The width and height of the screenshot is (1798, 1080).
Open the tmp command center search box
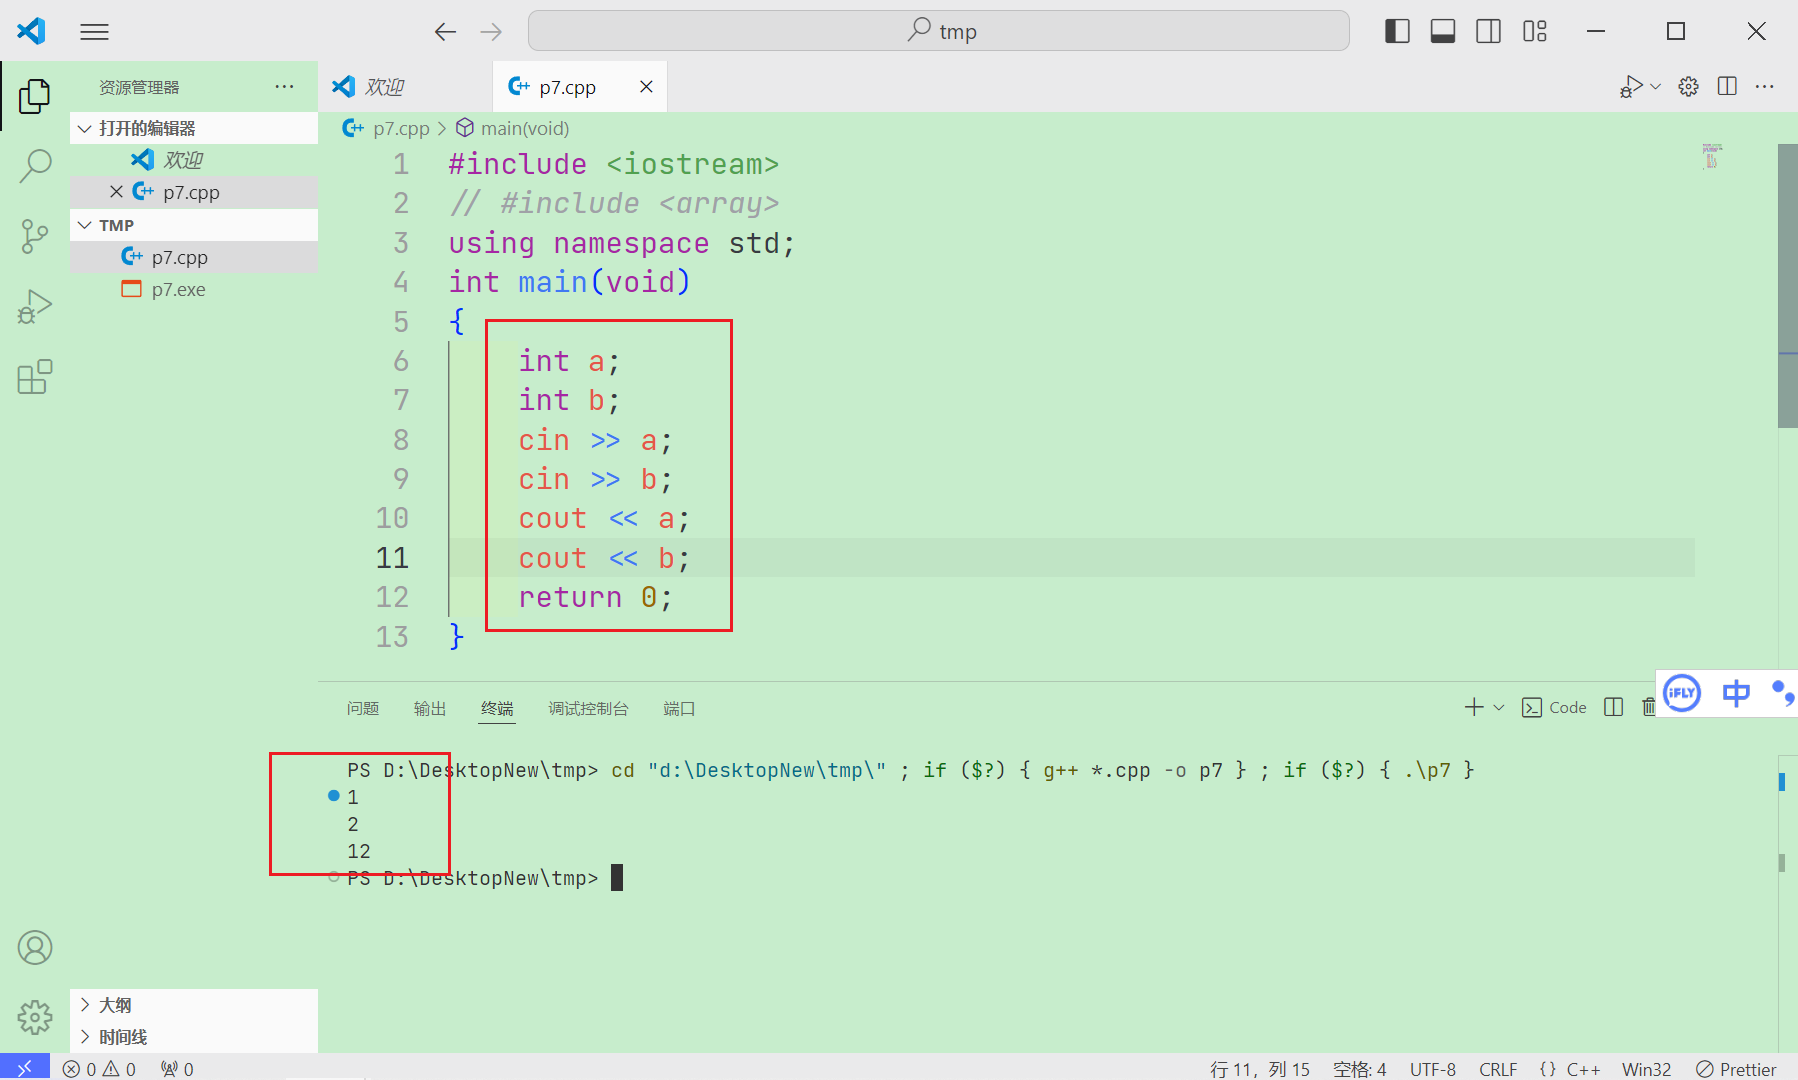coord(938,31)
